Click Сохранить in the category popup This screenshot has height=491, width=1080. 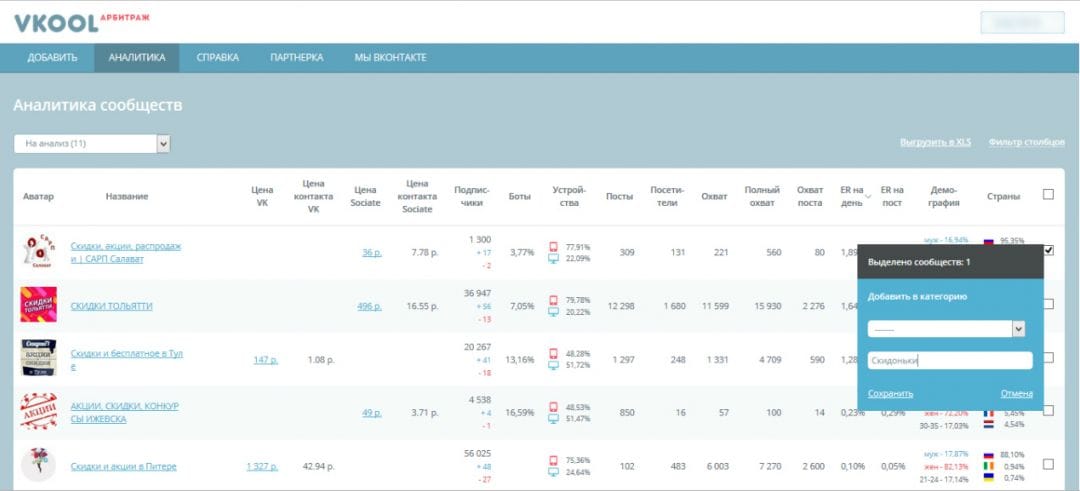[891, 394]
